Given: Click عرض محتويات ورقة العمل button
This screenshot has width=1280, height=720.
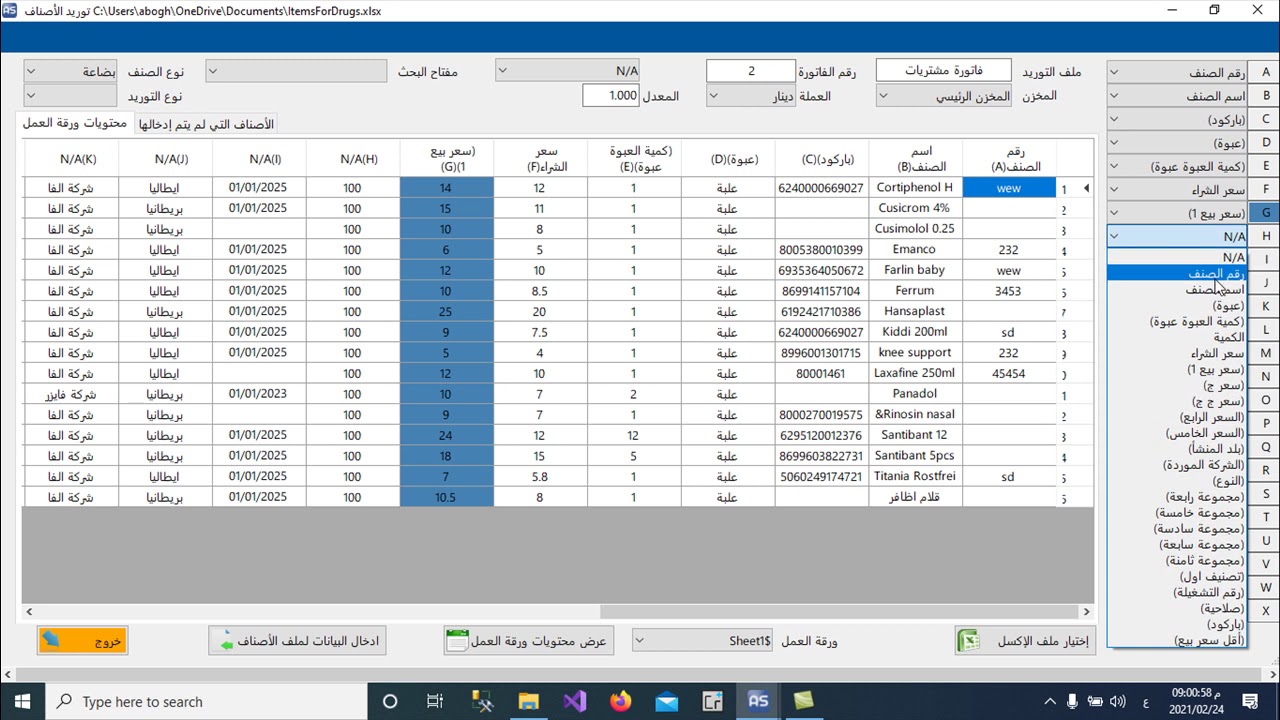Looking at the screenshot, I should click(528, 641).
